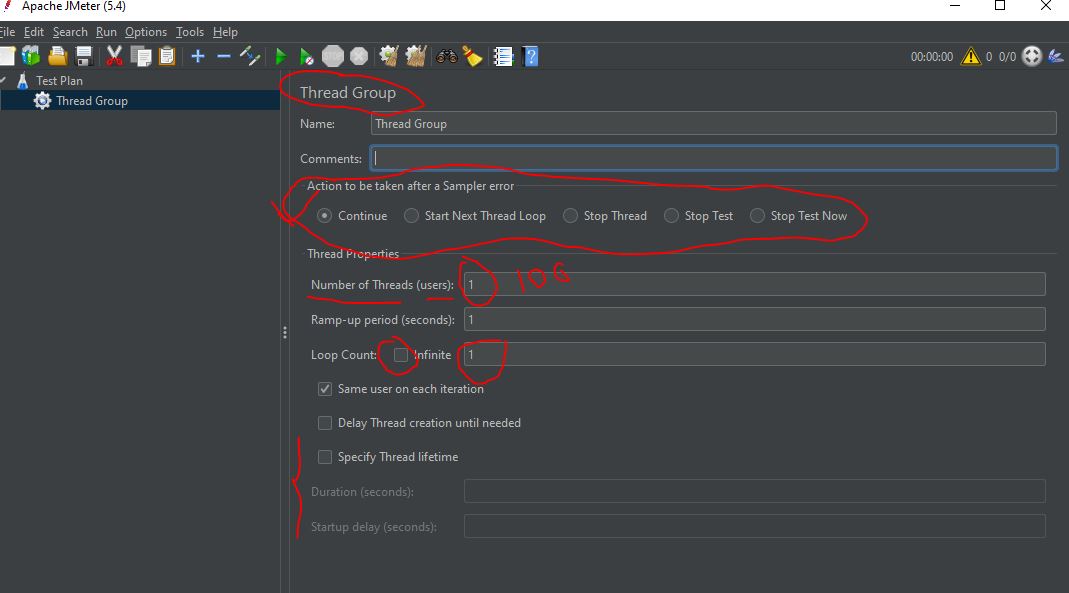Screen dimensions: 1069x593
Task: Select Start Next Thread Loop option
Action: tap(411, 216)
